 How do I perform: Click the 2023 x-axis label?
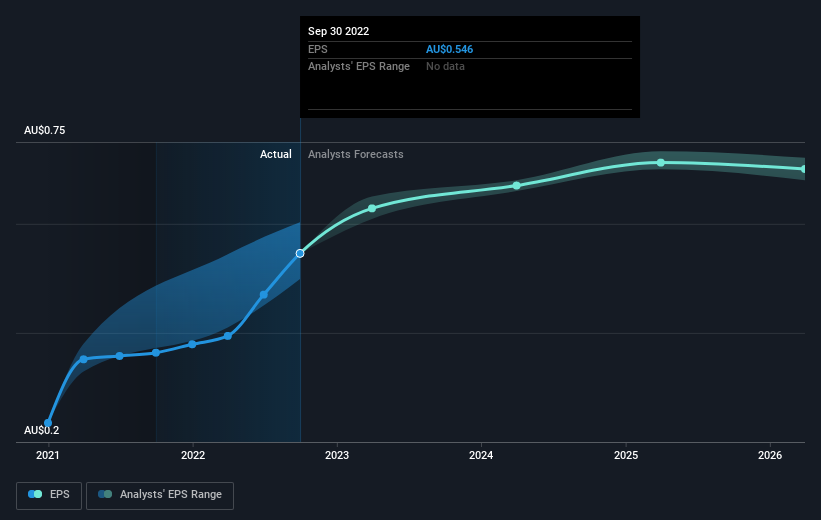pyautogui.click(x=337, y=455)
